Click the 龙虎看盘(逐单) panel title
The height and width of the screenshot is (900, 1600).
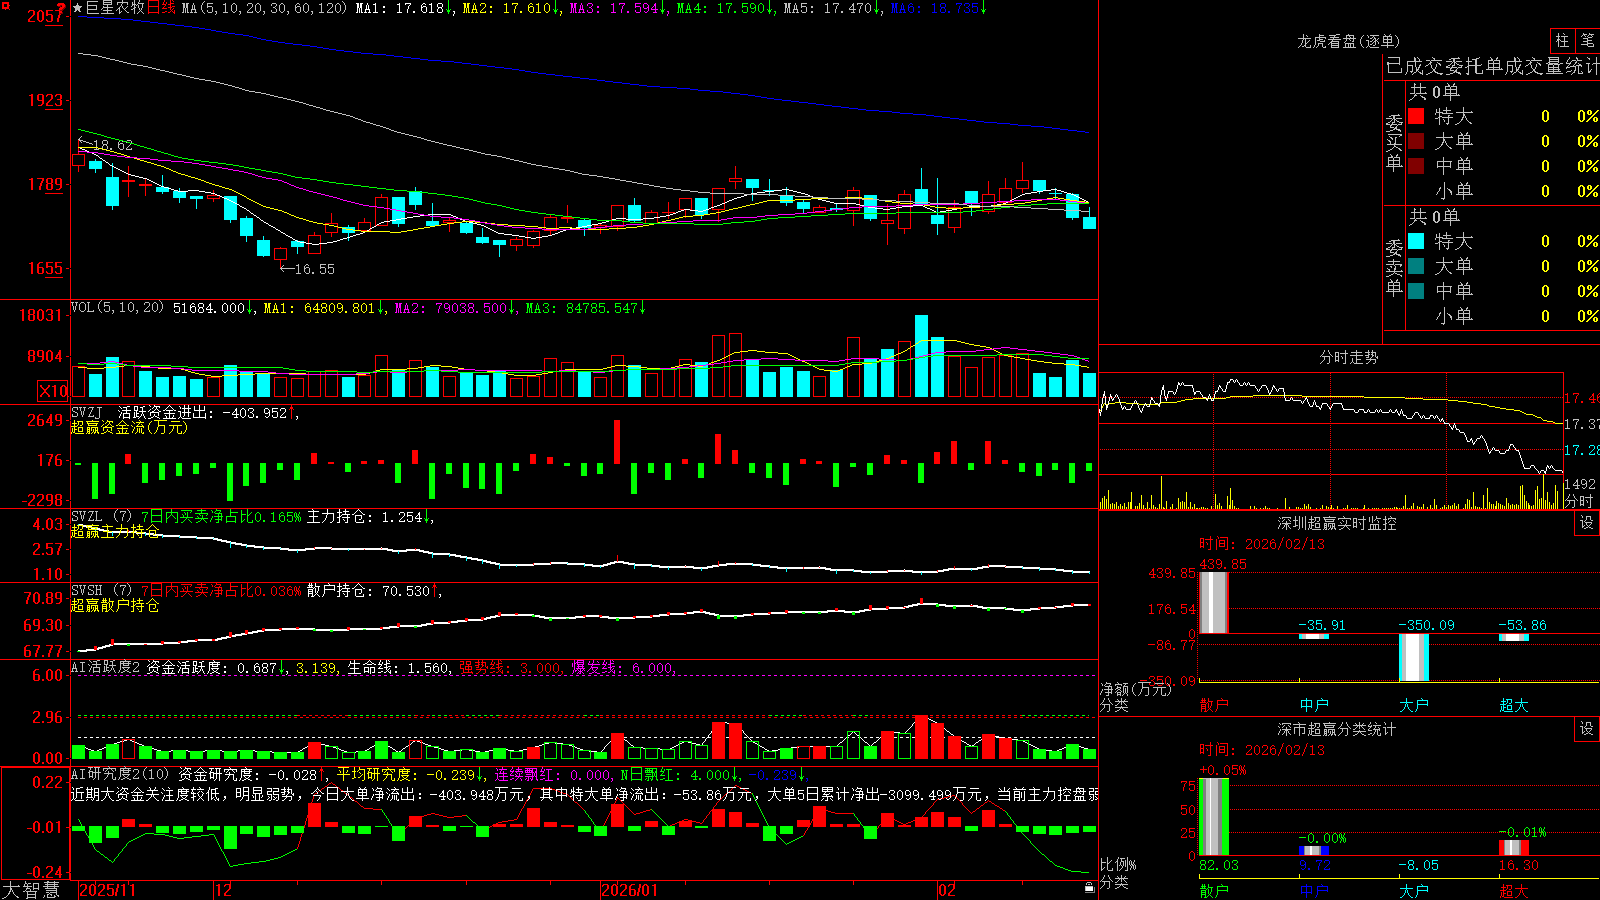(1349, 41)
